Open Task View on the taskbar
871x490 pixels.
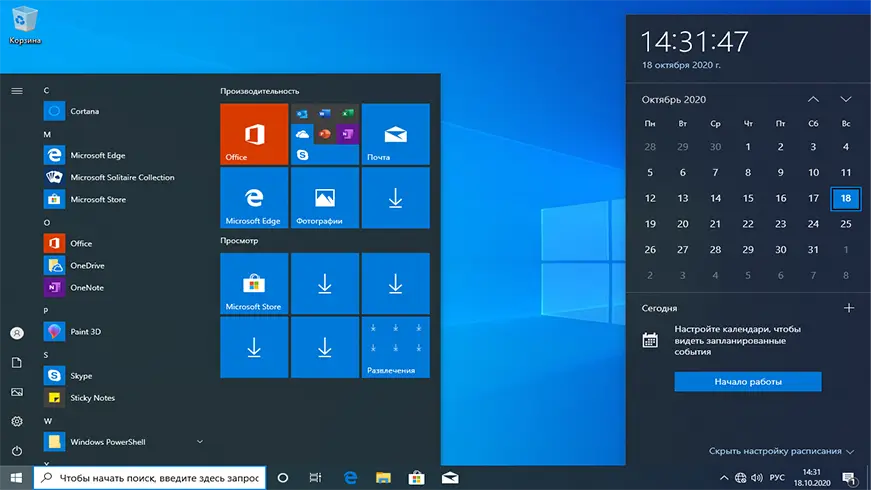pos(315,478)
